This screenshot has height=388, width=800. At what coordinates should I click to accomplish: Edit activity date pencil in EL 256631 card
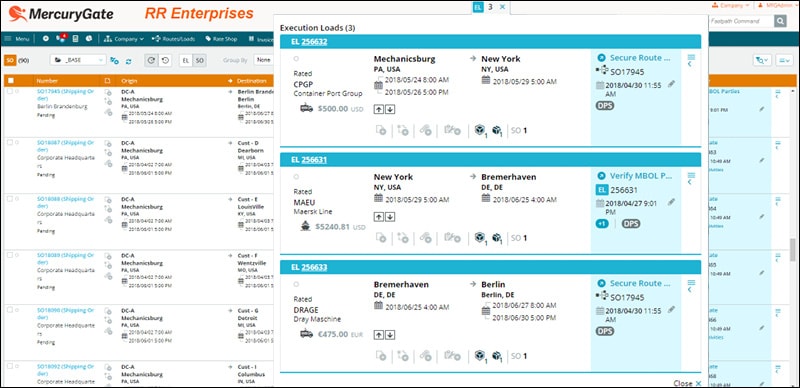[671, 202]
